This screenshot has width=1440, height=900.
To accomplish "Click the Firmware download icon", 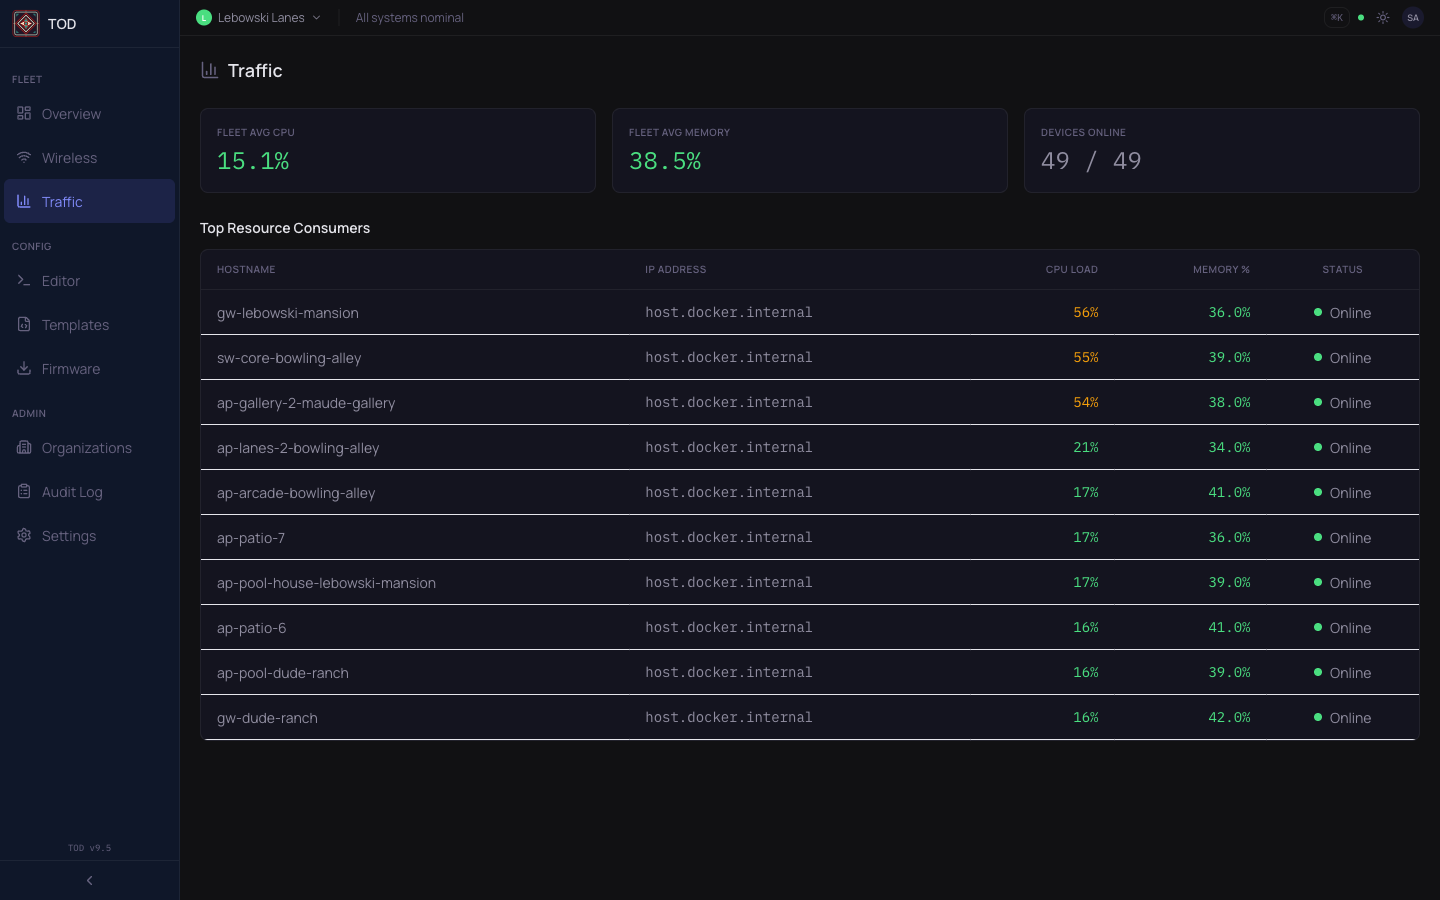I will click(x=24, y=368).
